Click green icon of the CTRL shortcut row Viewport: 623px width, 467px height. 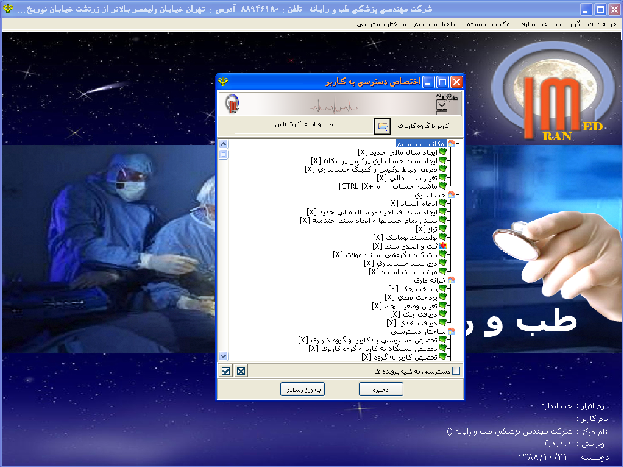click(x=443, y=186)
